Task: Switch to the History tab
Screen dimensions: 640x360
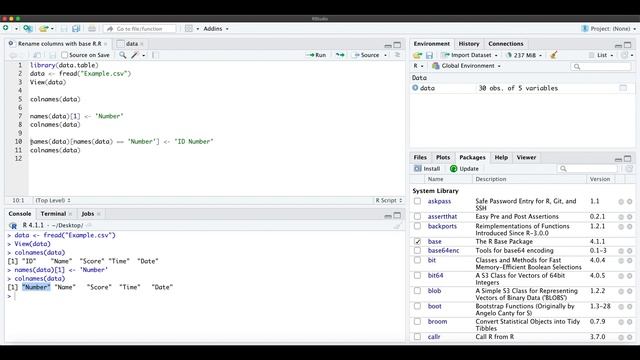Action: 469,44
